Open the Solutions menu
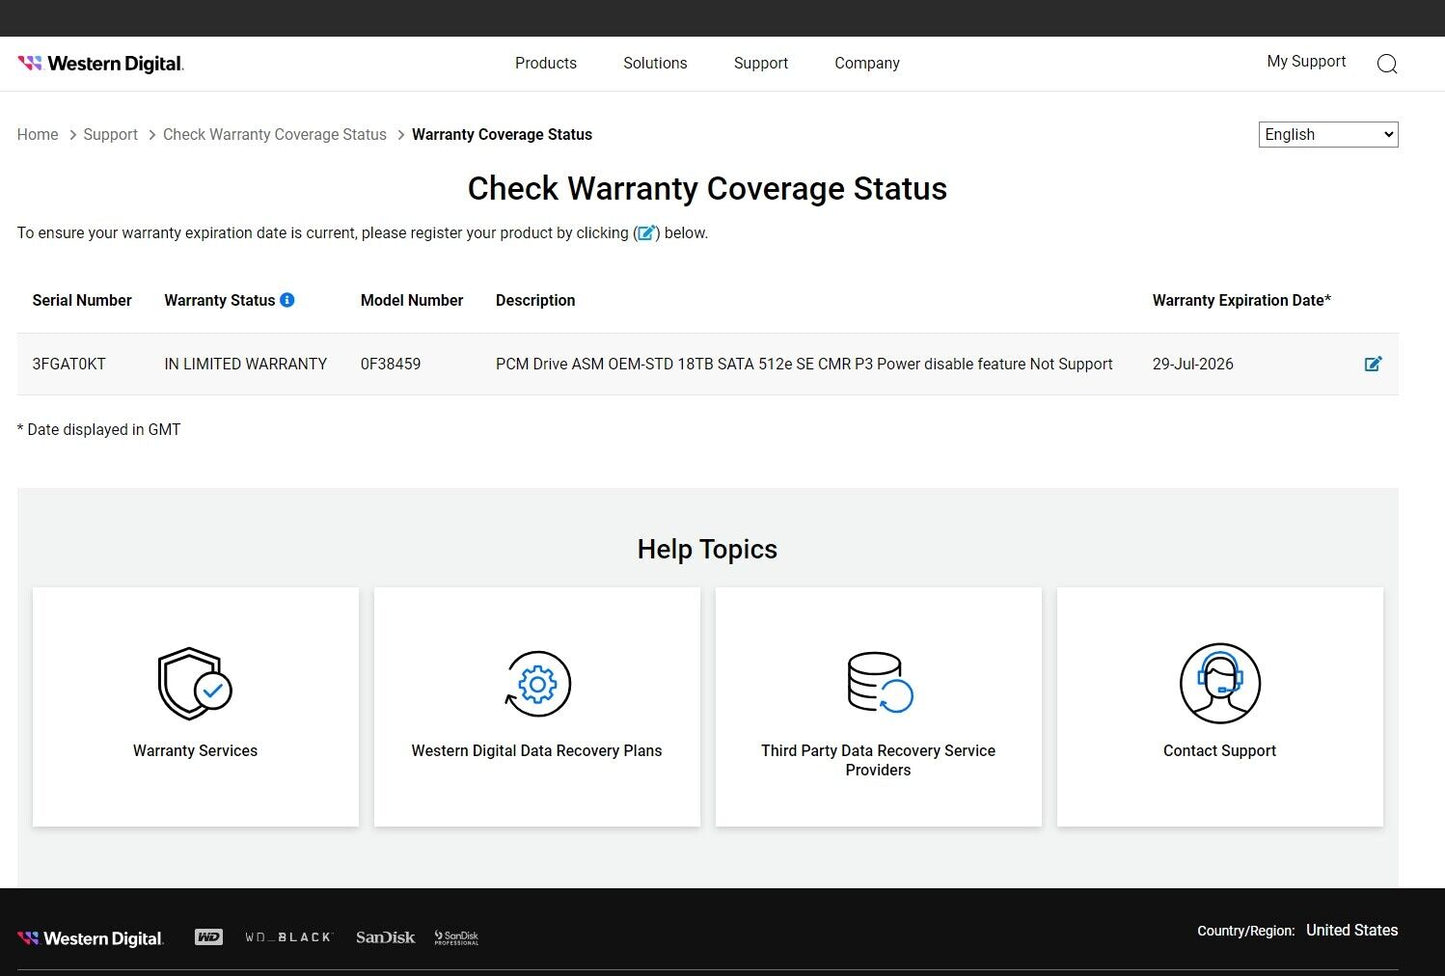 (655, 63)
